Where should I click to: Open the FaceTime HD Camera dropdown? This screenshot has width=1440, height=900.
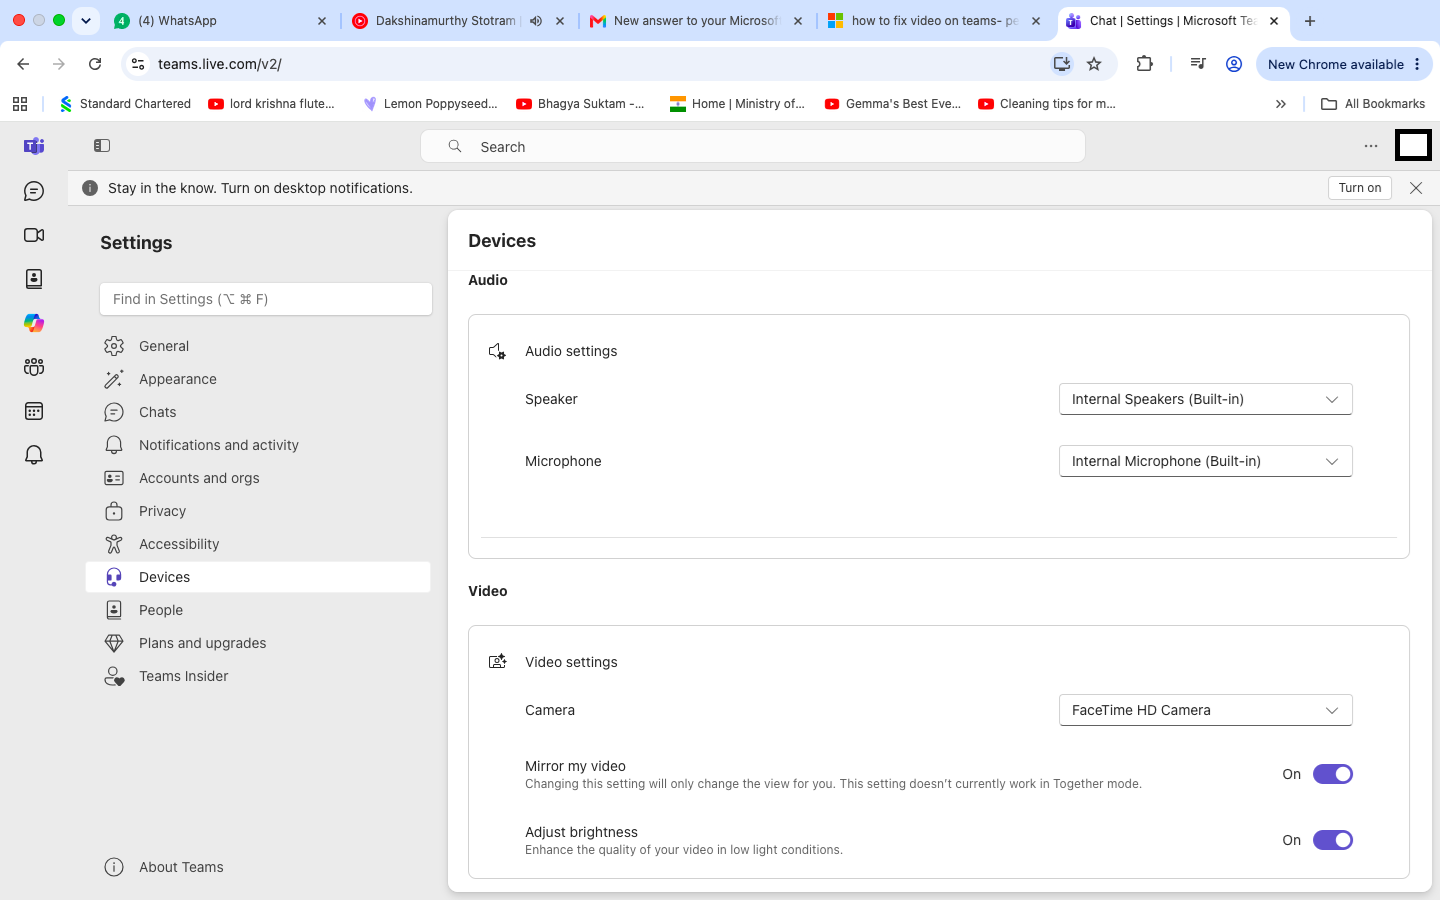coord(1206,710)
